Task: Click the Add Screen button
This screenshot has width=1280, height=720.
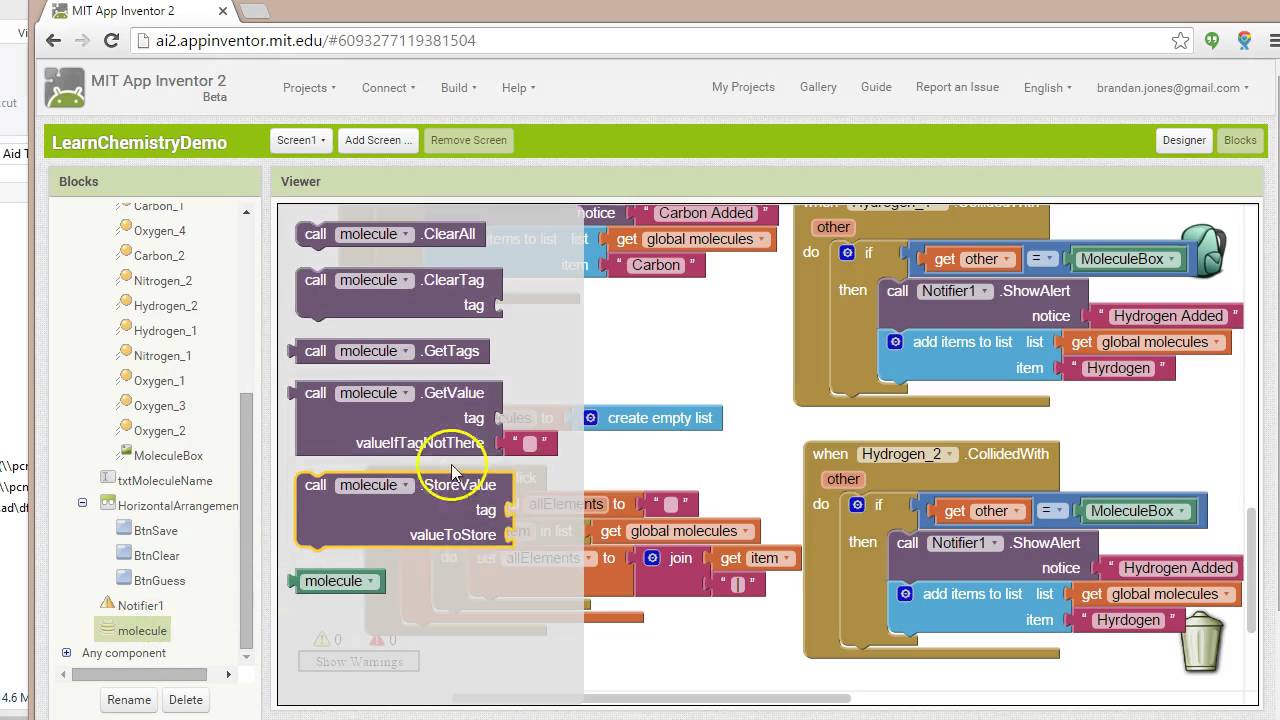Action: pos(378,141)
